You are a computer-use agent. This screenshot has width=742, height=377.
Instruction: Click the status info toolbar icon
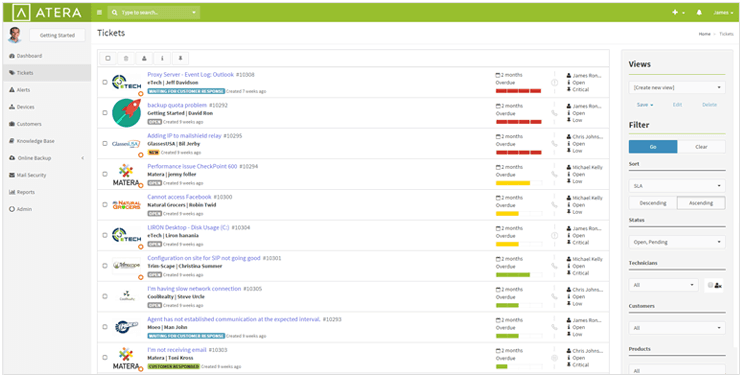click(162, 58)
